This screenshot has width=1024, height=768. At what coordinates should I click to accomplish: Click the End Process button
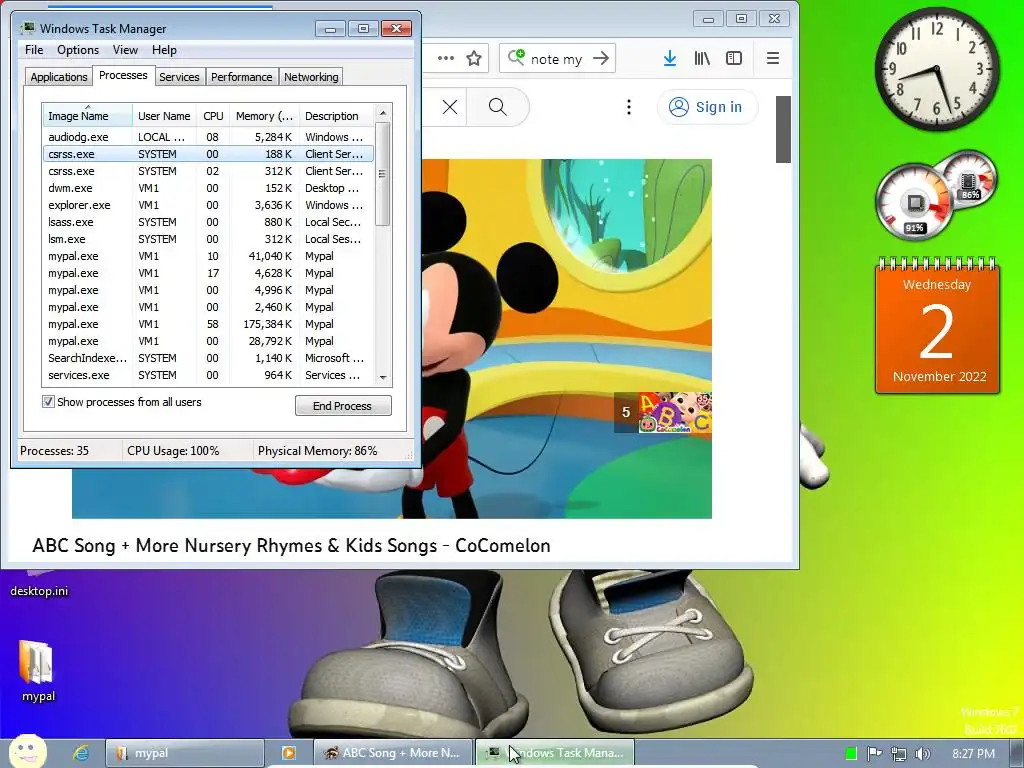click(343, 406)
